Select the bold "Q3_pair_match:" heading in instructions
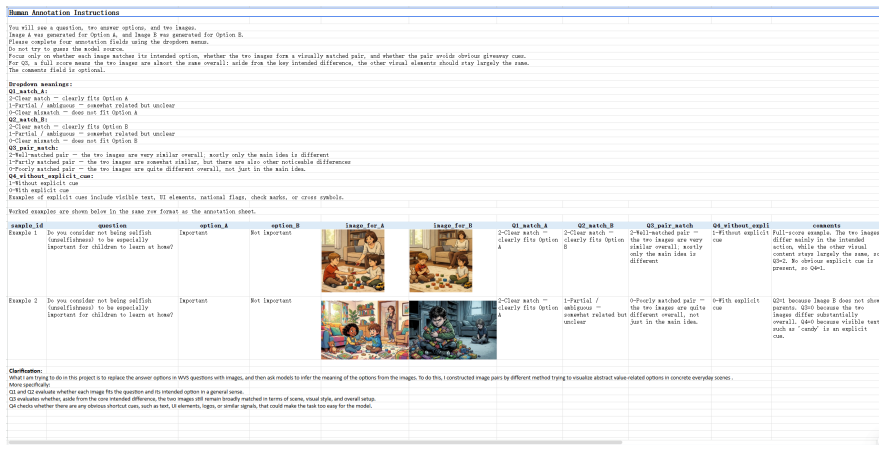The height and width of the screenshot is (451, 885). click(x=33, y=148)
